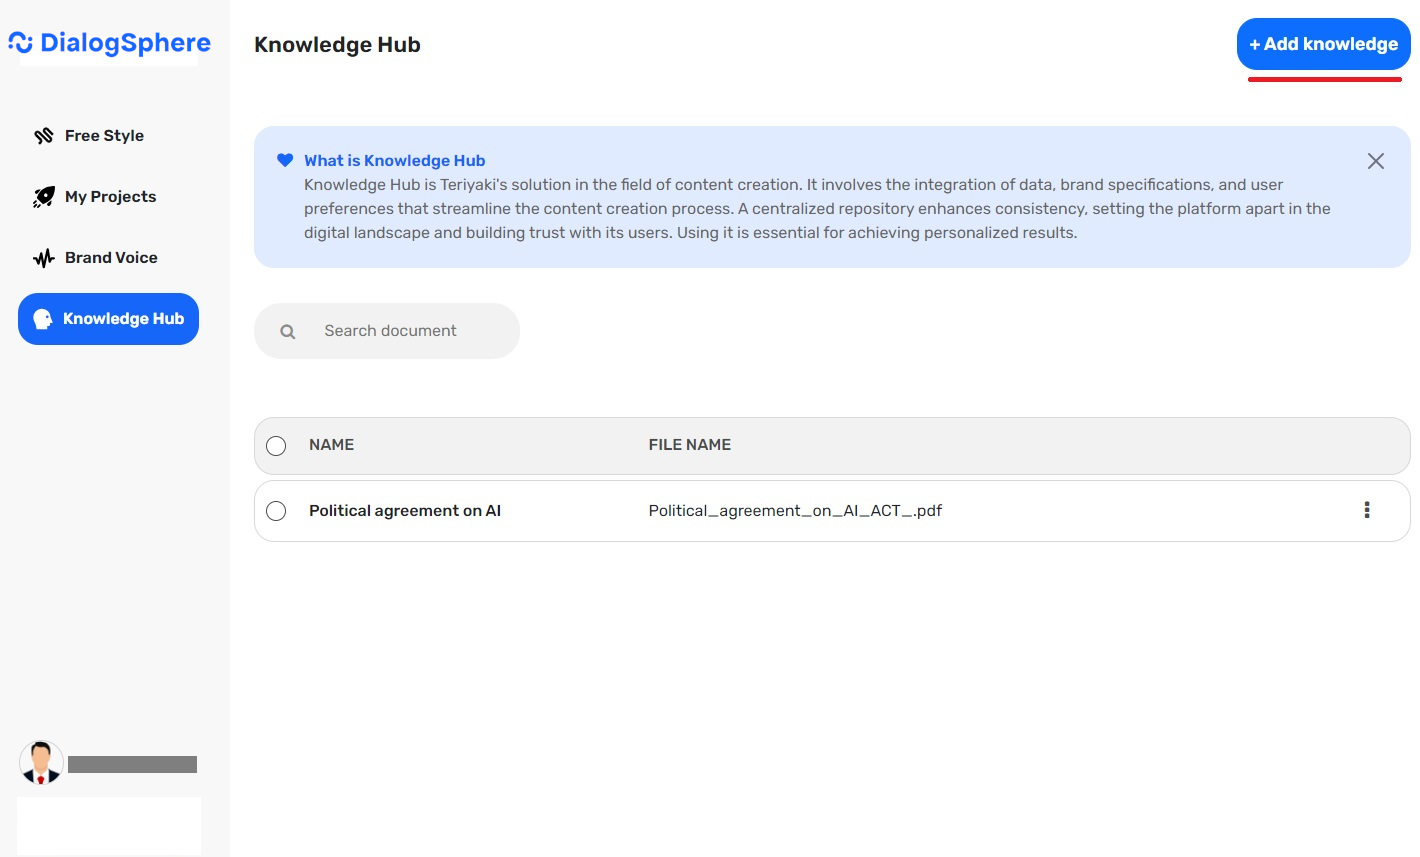Open the account menu near the avatar

(x=41, y=762)
